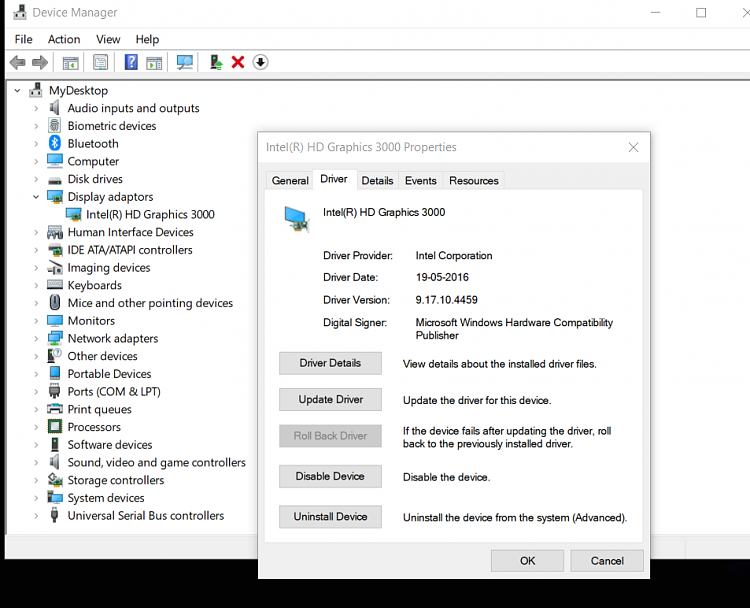Click Universal Serial Bus controllers icon
750x608 pixels.
click(x=55, y=515)
